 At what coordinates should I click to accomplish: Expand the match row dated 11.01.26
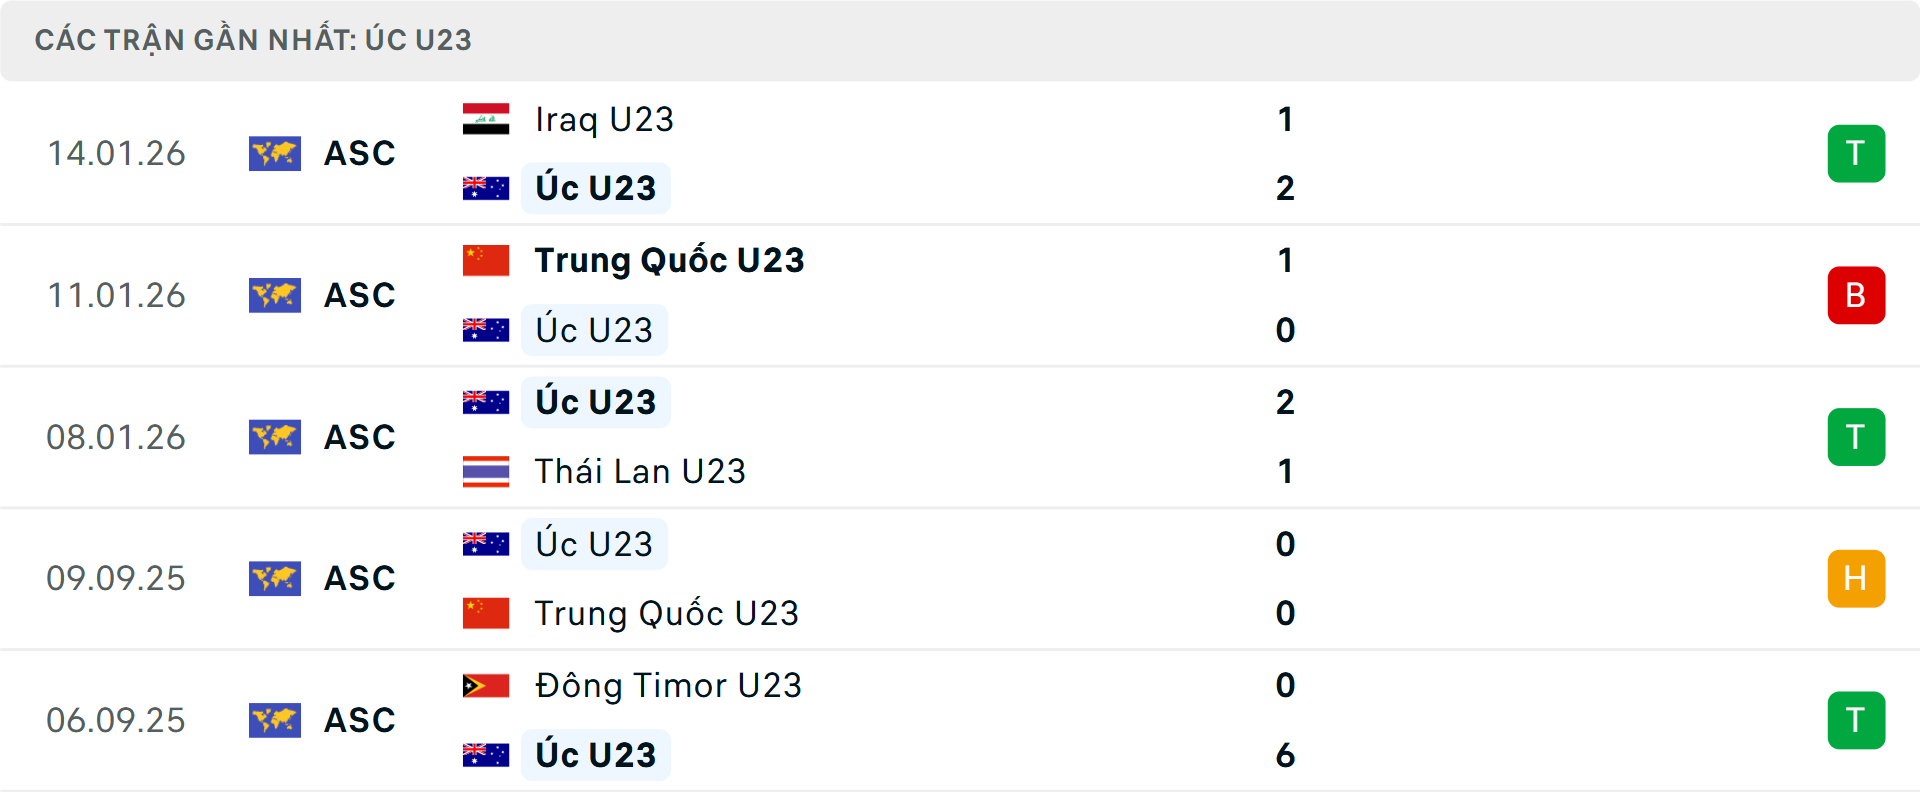(x=960, y=295)
